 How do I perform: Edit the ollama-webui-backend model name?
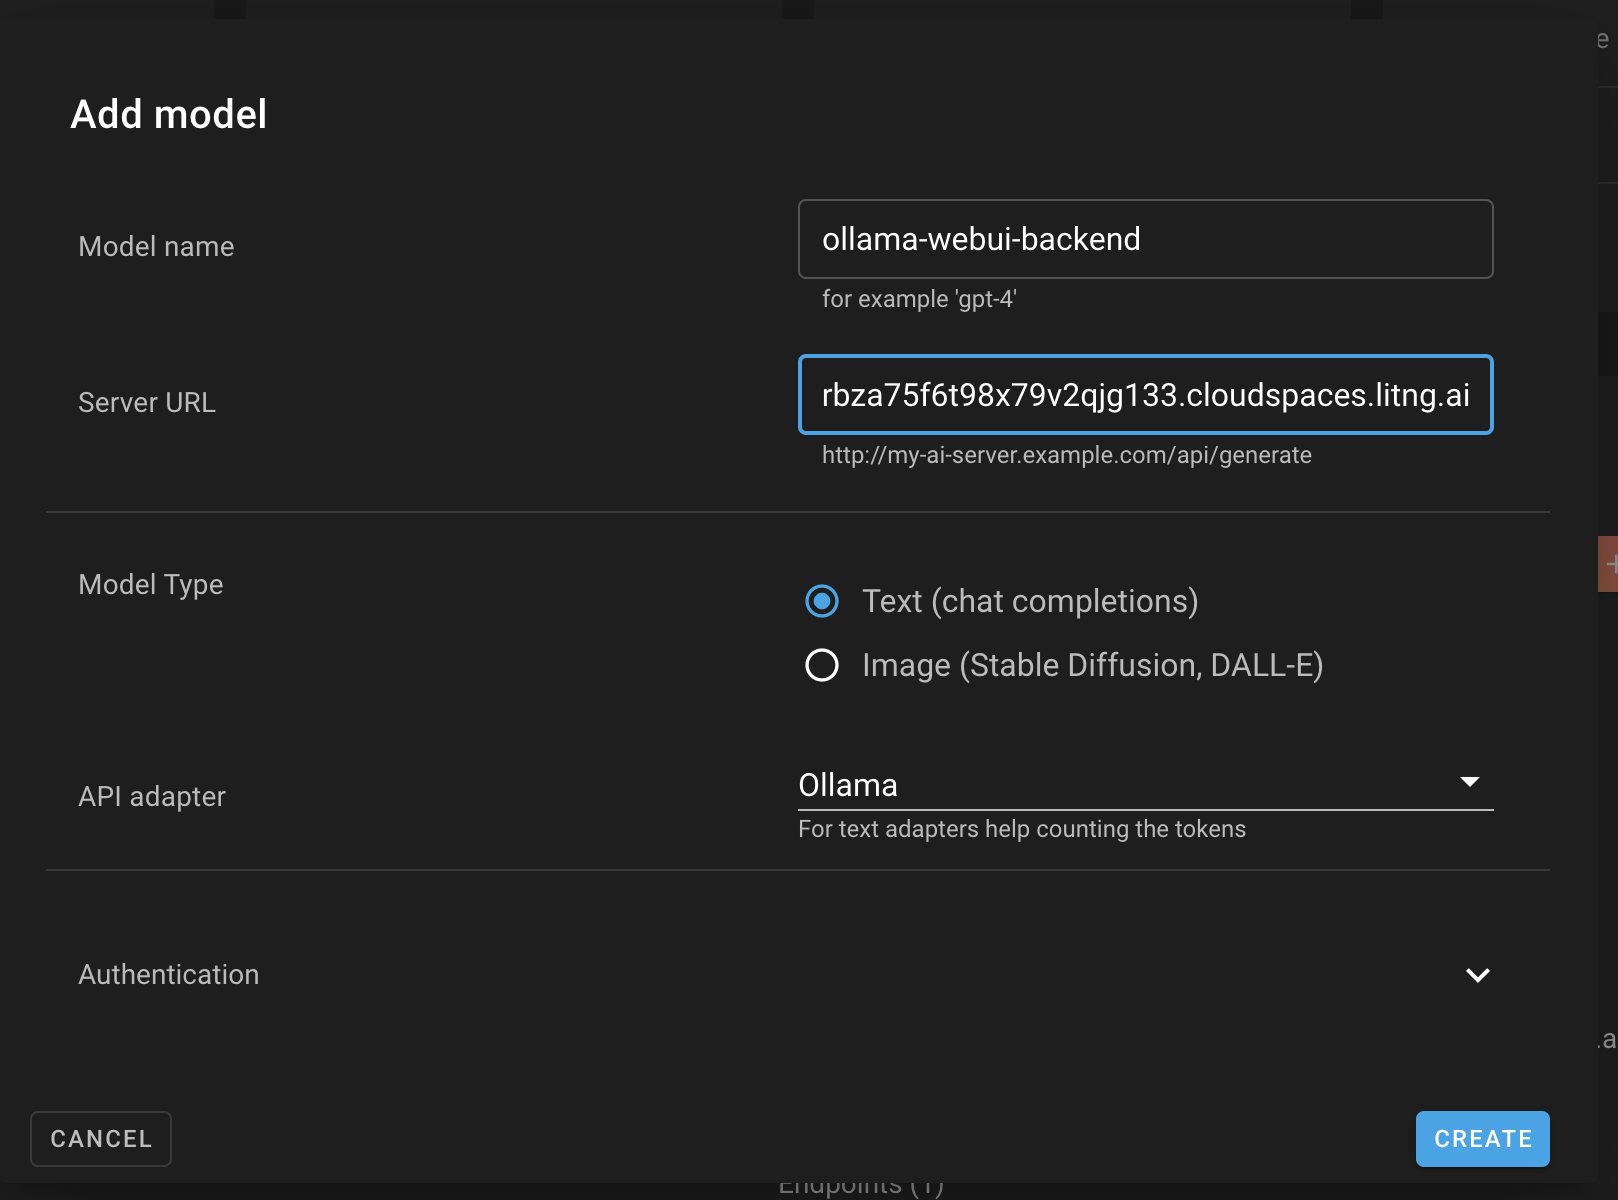click(981, 239)
